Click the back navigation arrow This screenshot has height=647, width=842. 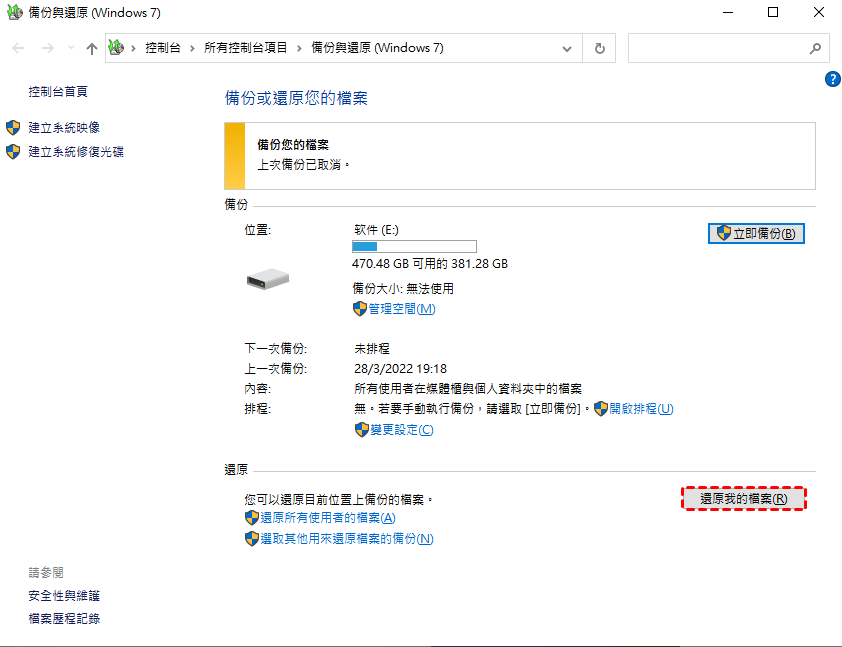[18, 48]
